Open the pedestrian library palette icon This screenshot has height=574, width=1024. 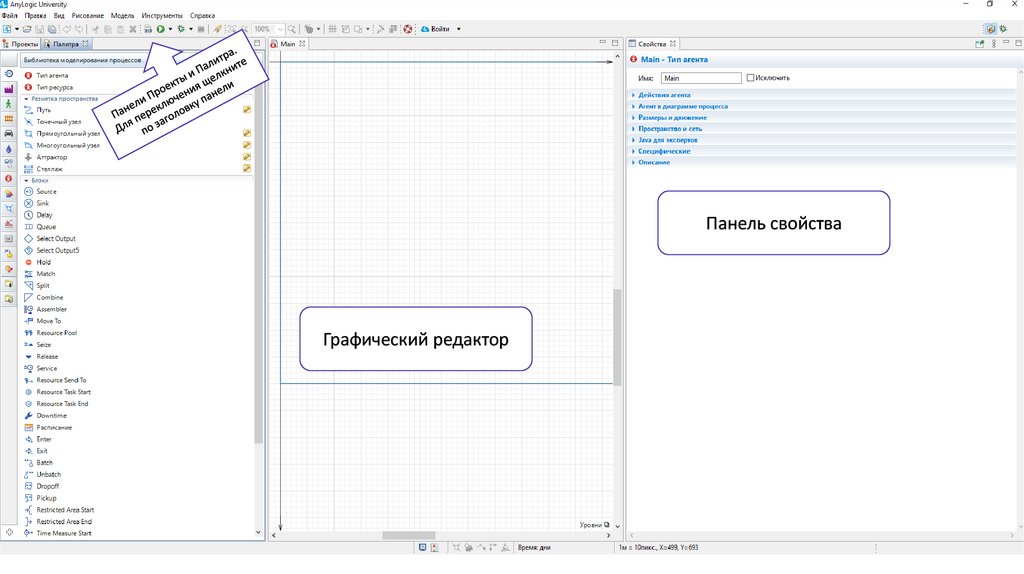(8, 103)
